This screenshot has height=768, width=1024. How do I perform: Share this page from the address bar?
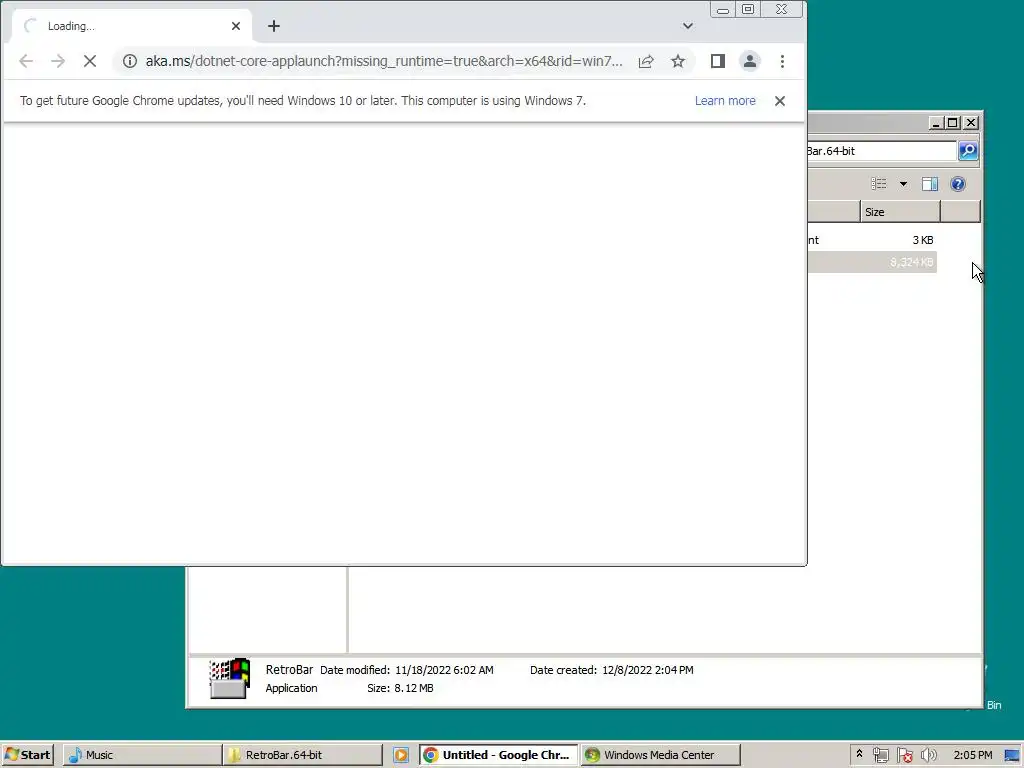[646, 61]
